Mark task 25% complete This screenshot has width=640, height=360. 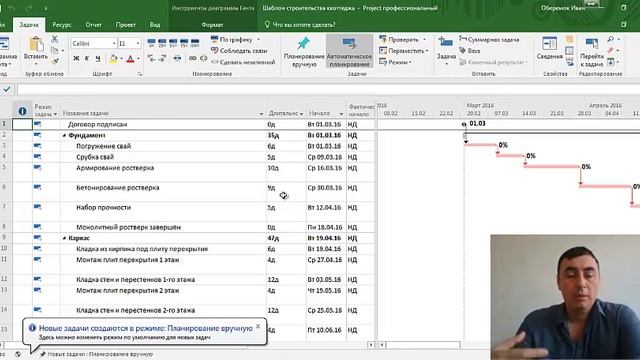[x=162, y=43]
